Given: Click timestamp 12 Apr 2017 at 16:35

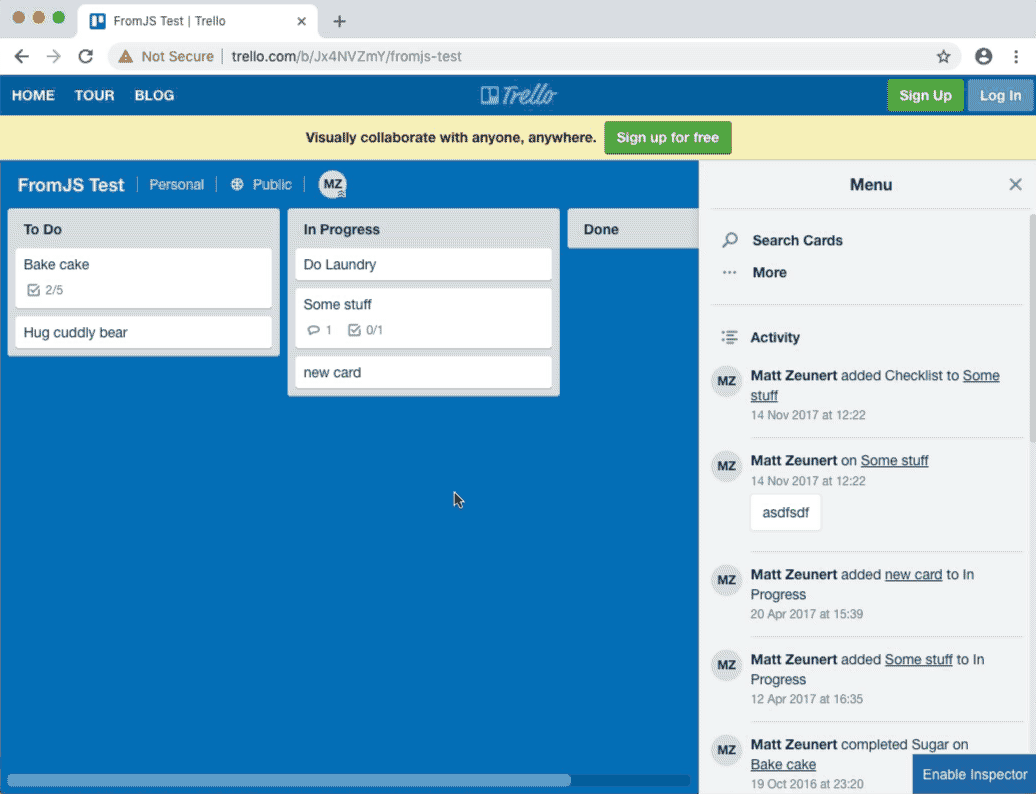Looking at the screenshot, I should pyautogui.click(x=807, y=699).
